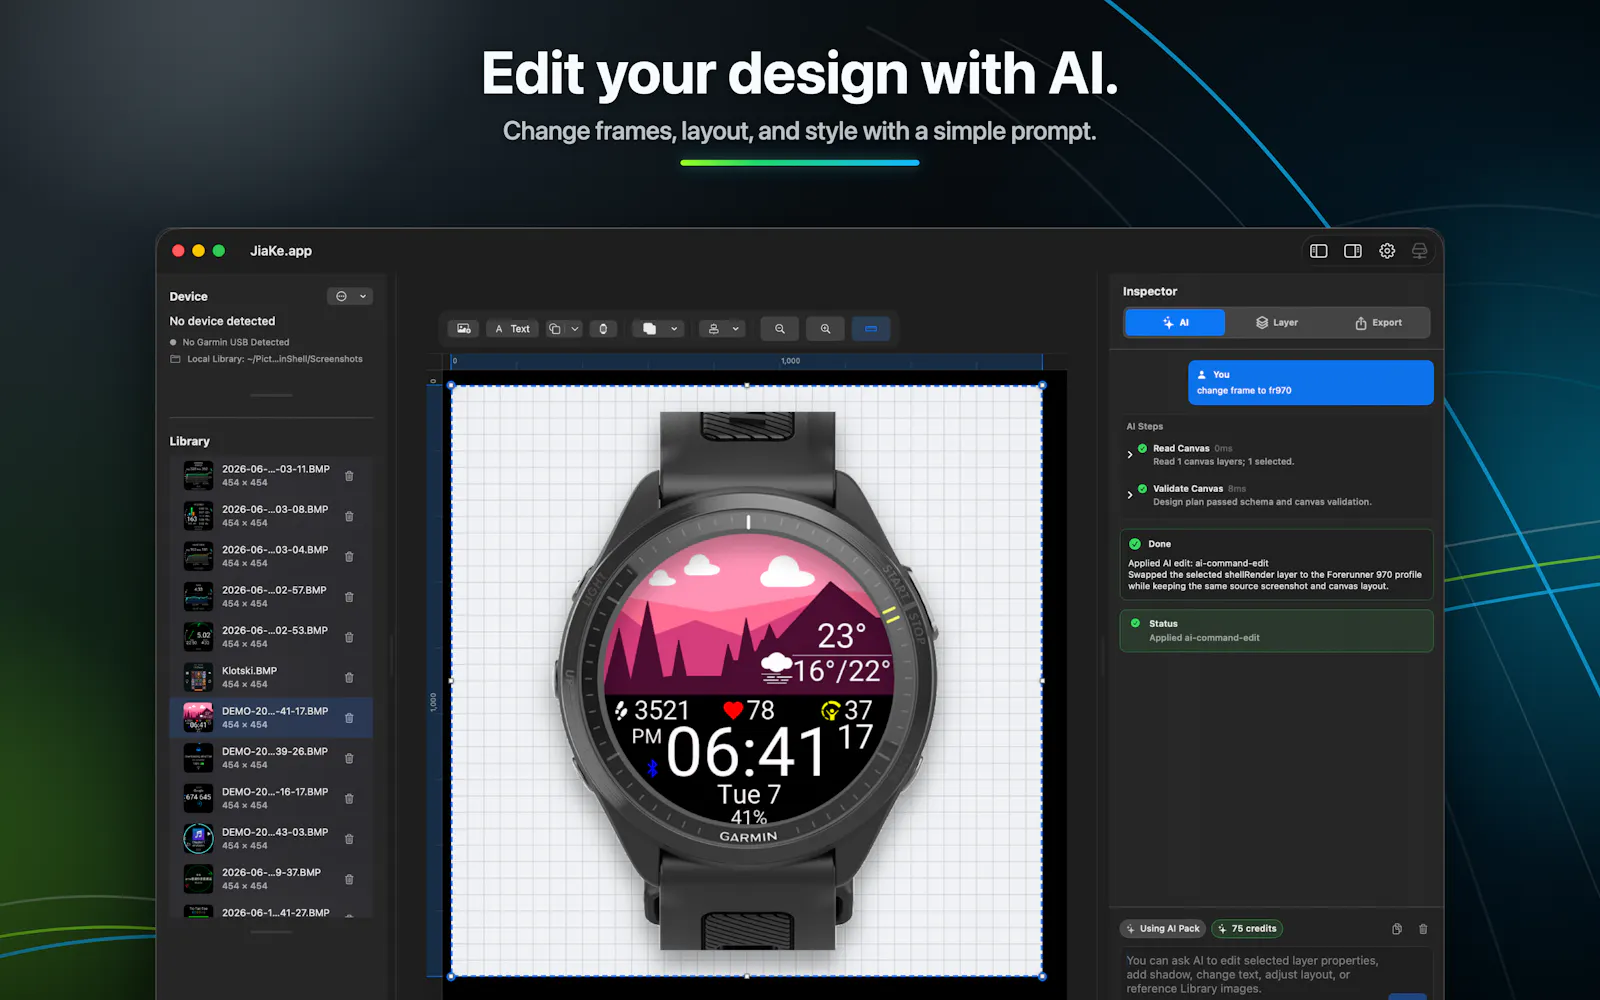Delete 2026-06-...03-04.BMP using its trash icon
This screenshot has width=1600, height=1000.
click(349, 557)
